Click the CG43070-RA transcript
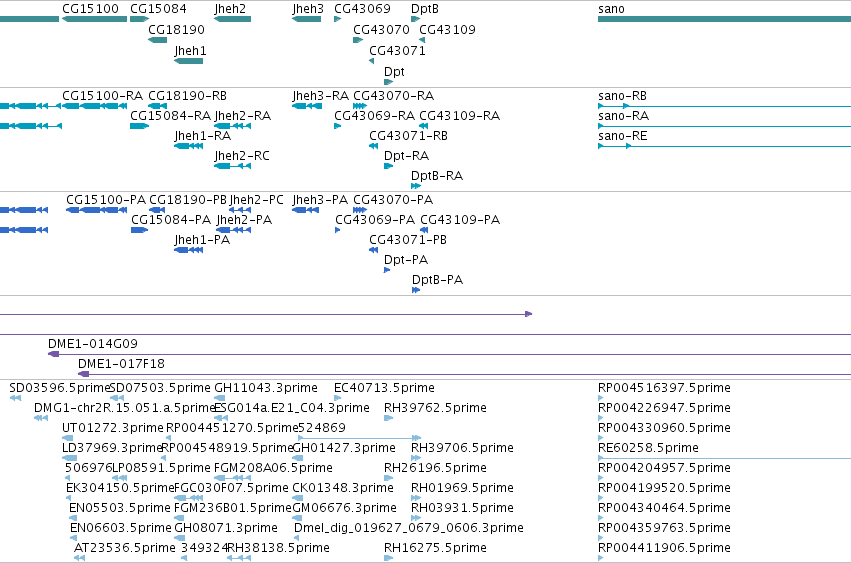Viewport: 851px width, 563px height. tap(360, 106)
